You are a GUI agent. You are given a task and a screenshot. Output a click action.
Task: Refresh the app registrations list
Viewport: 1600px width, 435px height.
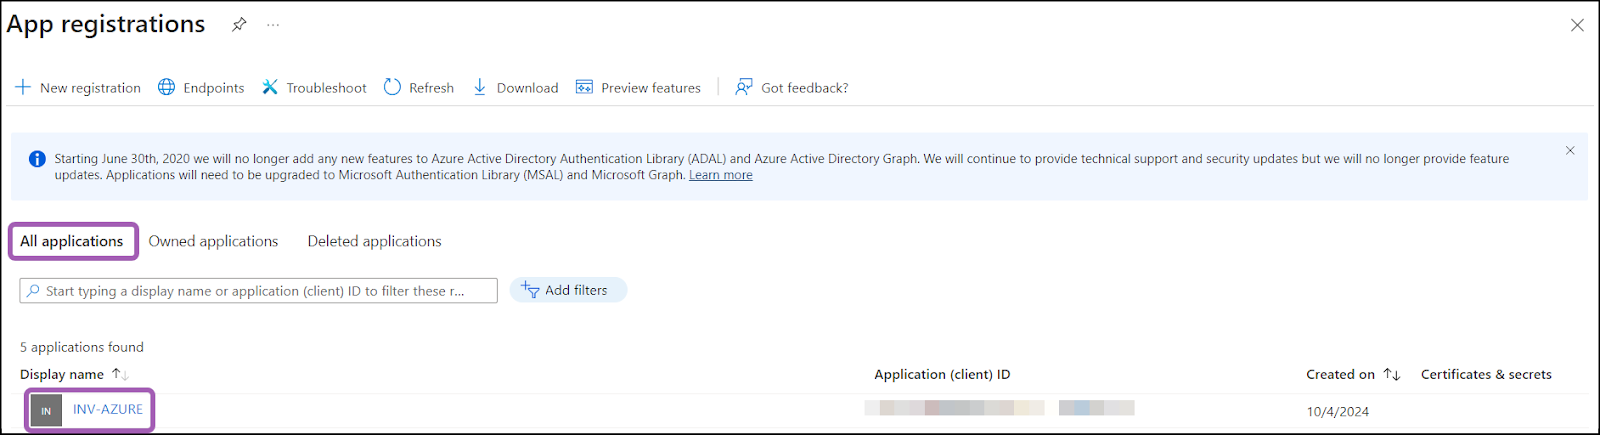(x=419, y=88)
